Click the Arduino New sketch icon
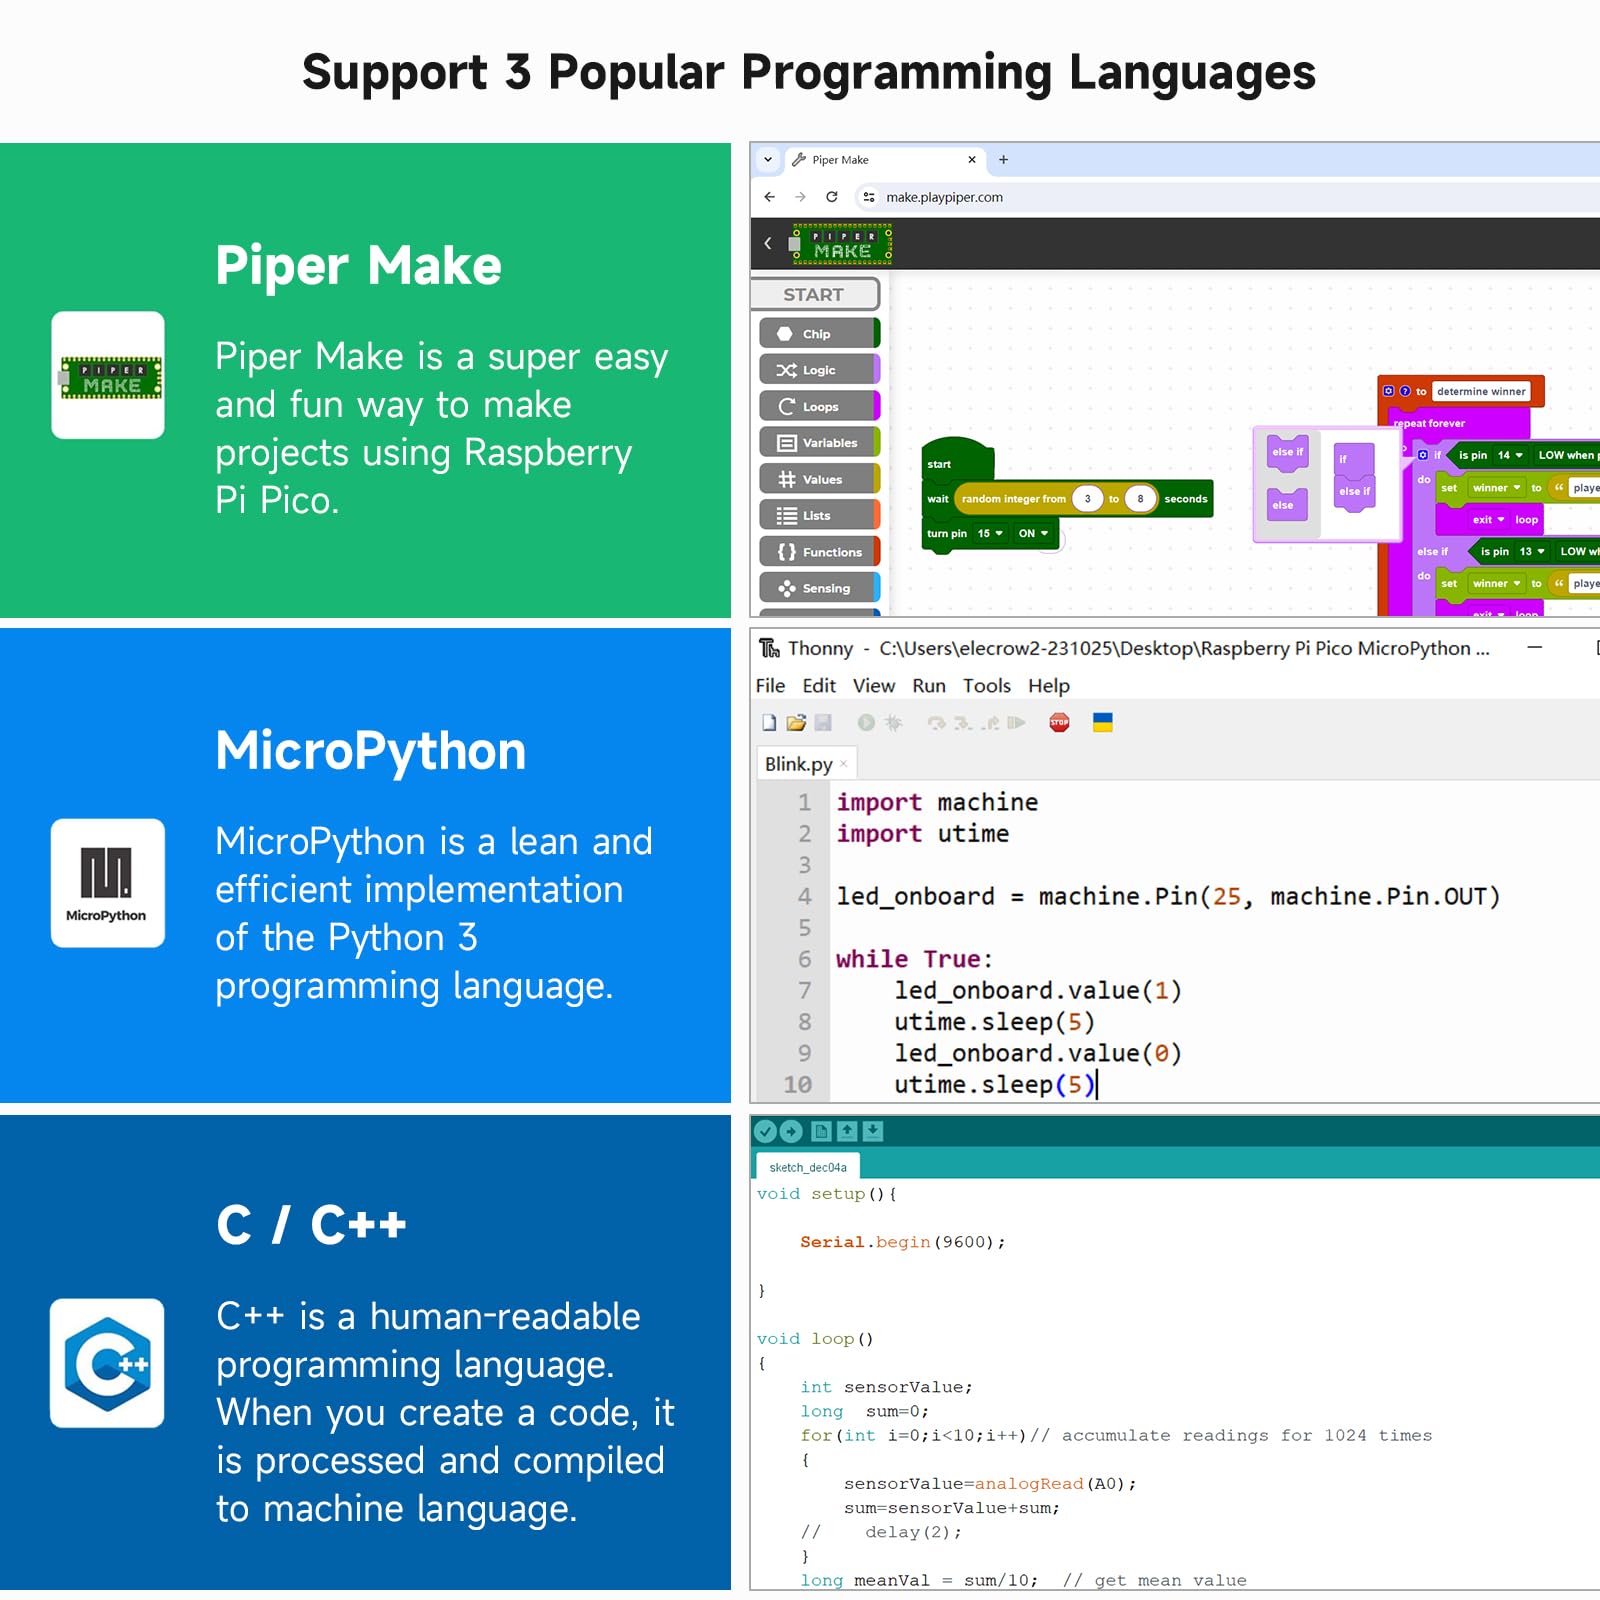This screenshot has height=1600, width=1600. (821, 1131)
